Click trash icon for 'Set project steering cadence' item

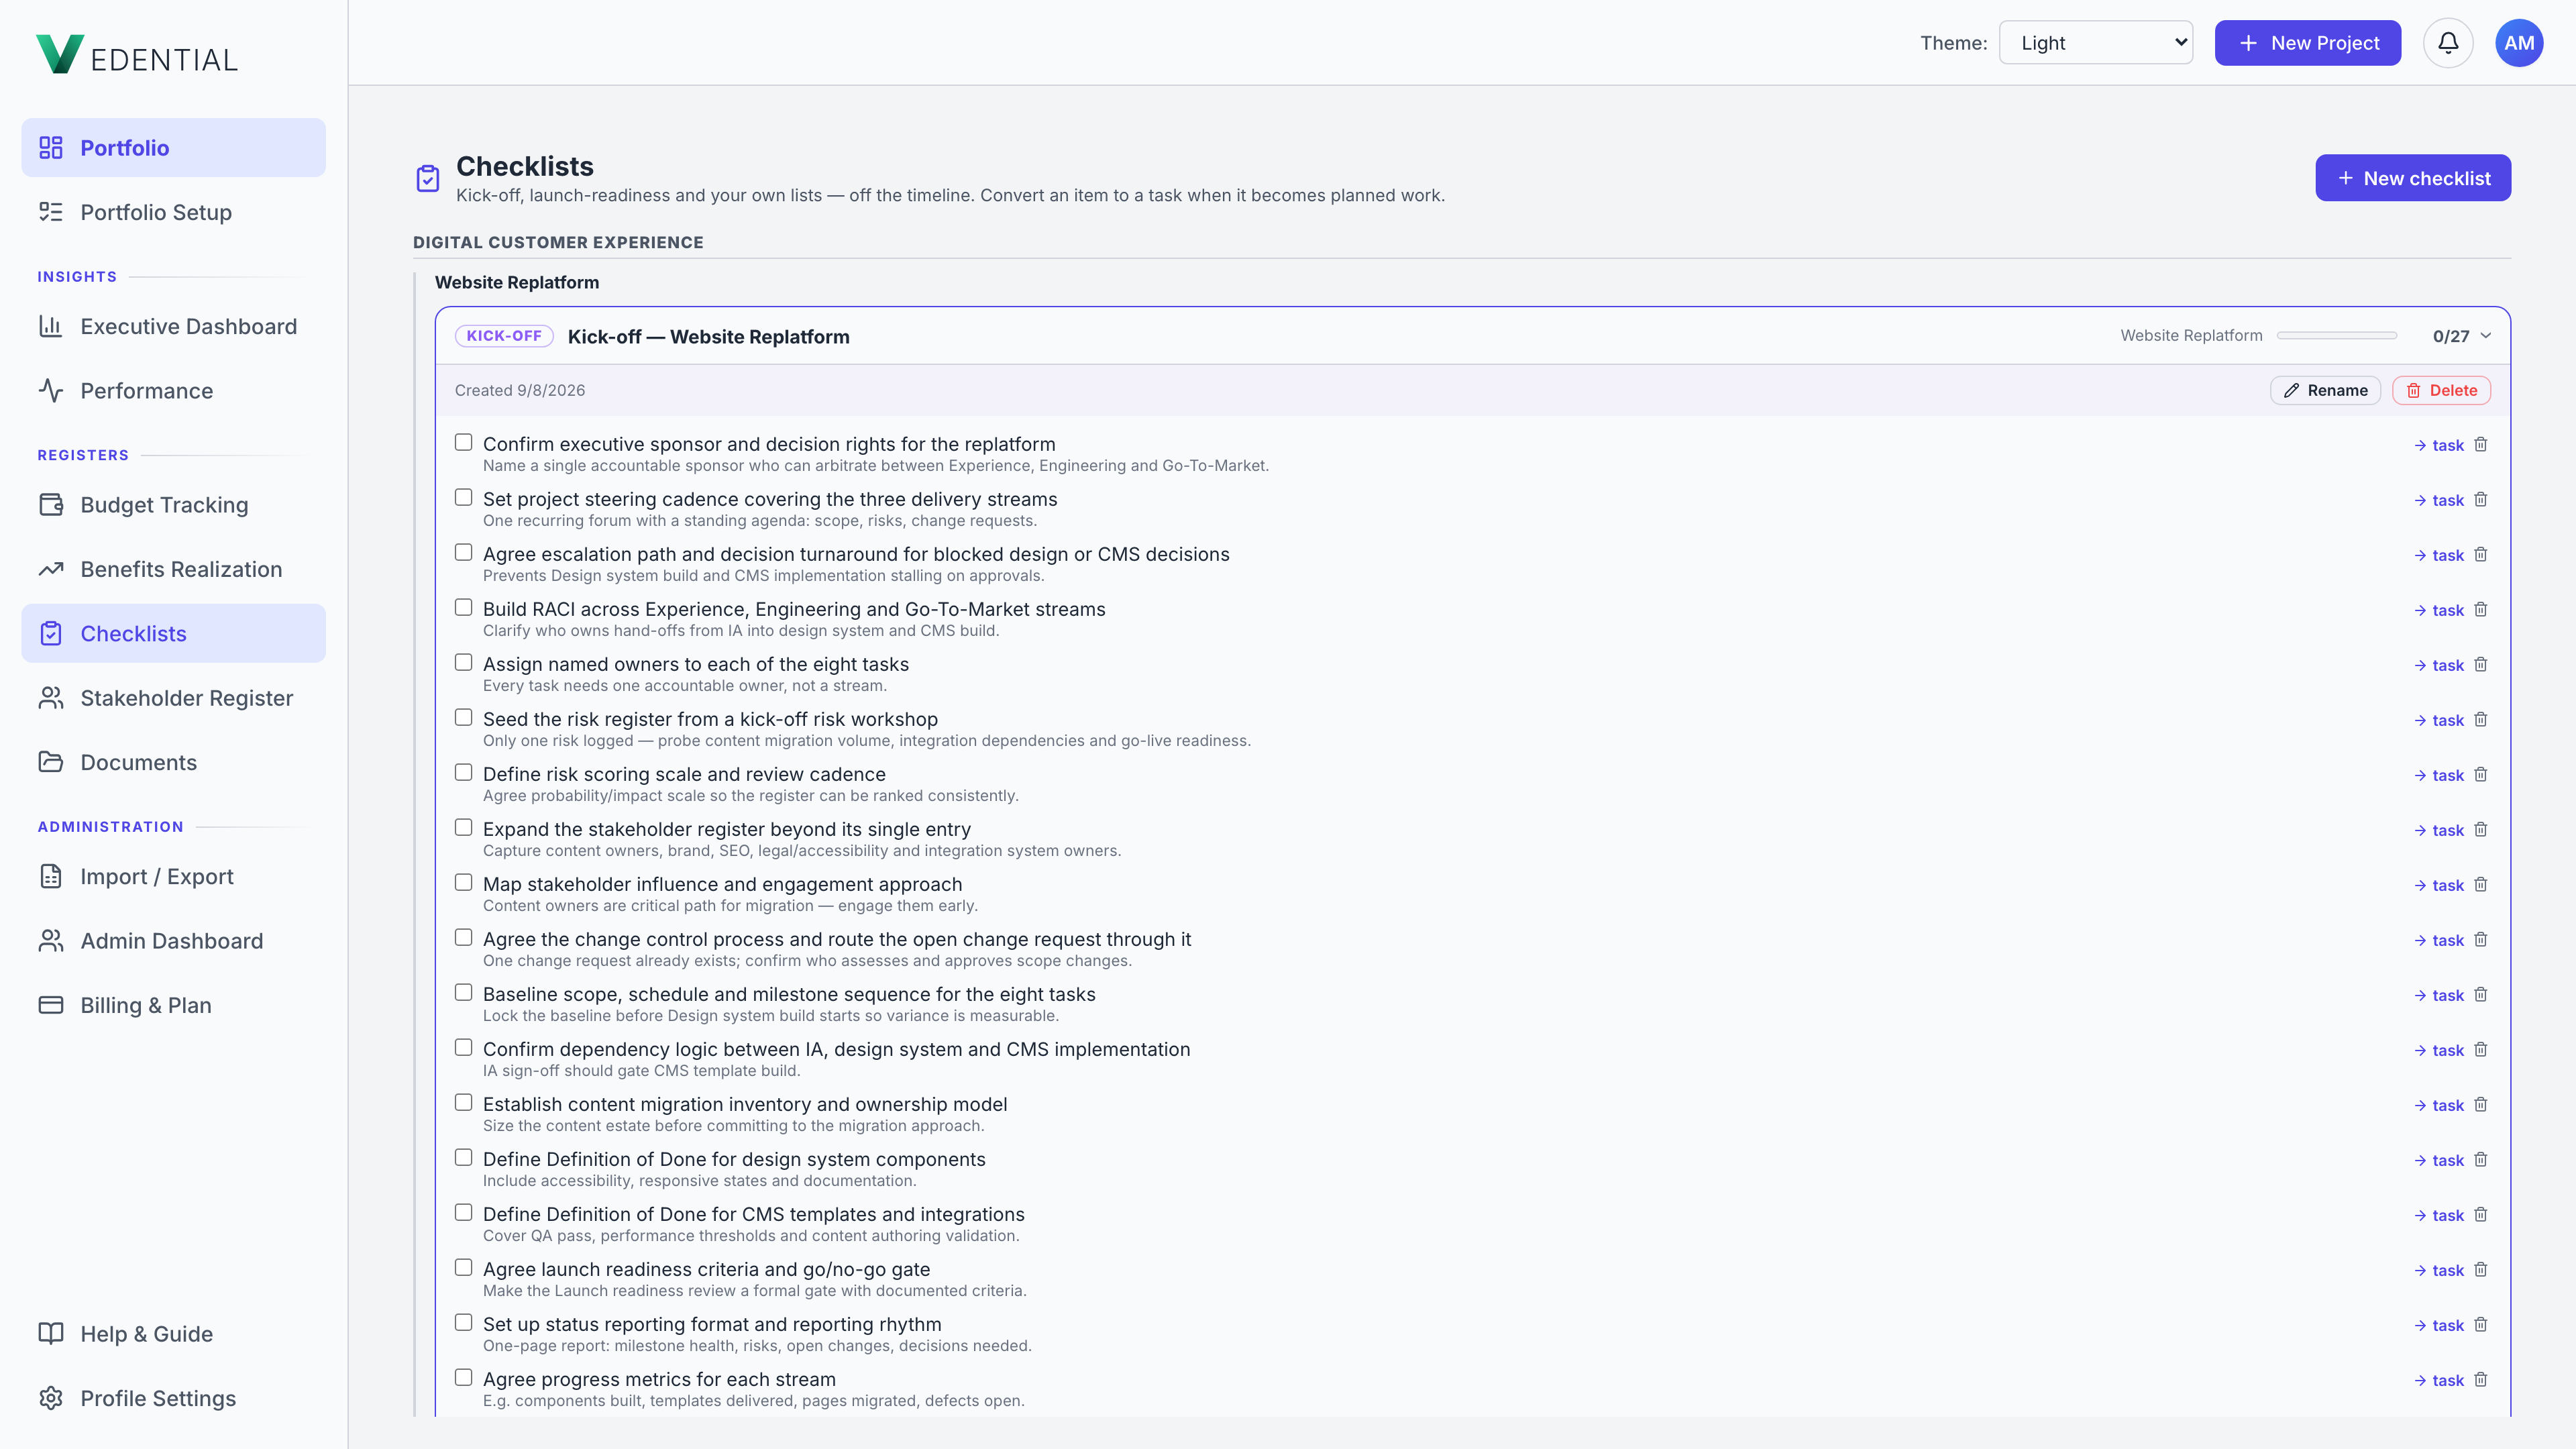(x=2481, y=500)
